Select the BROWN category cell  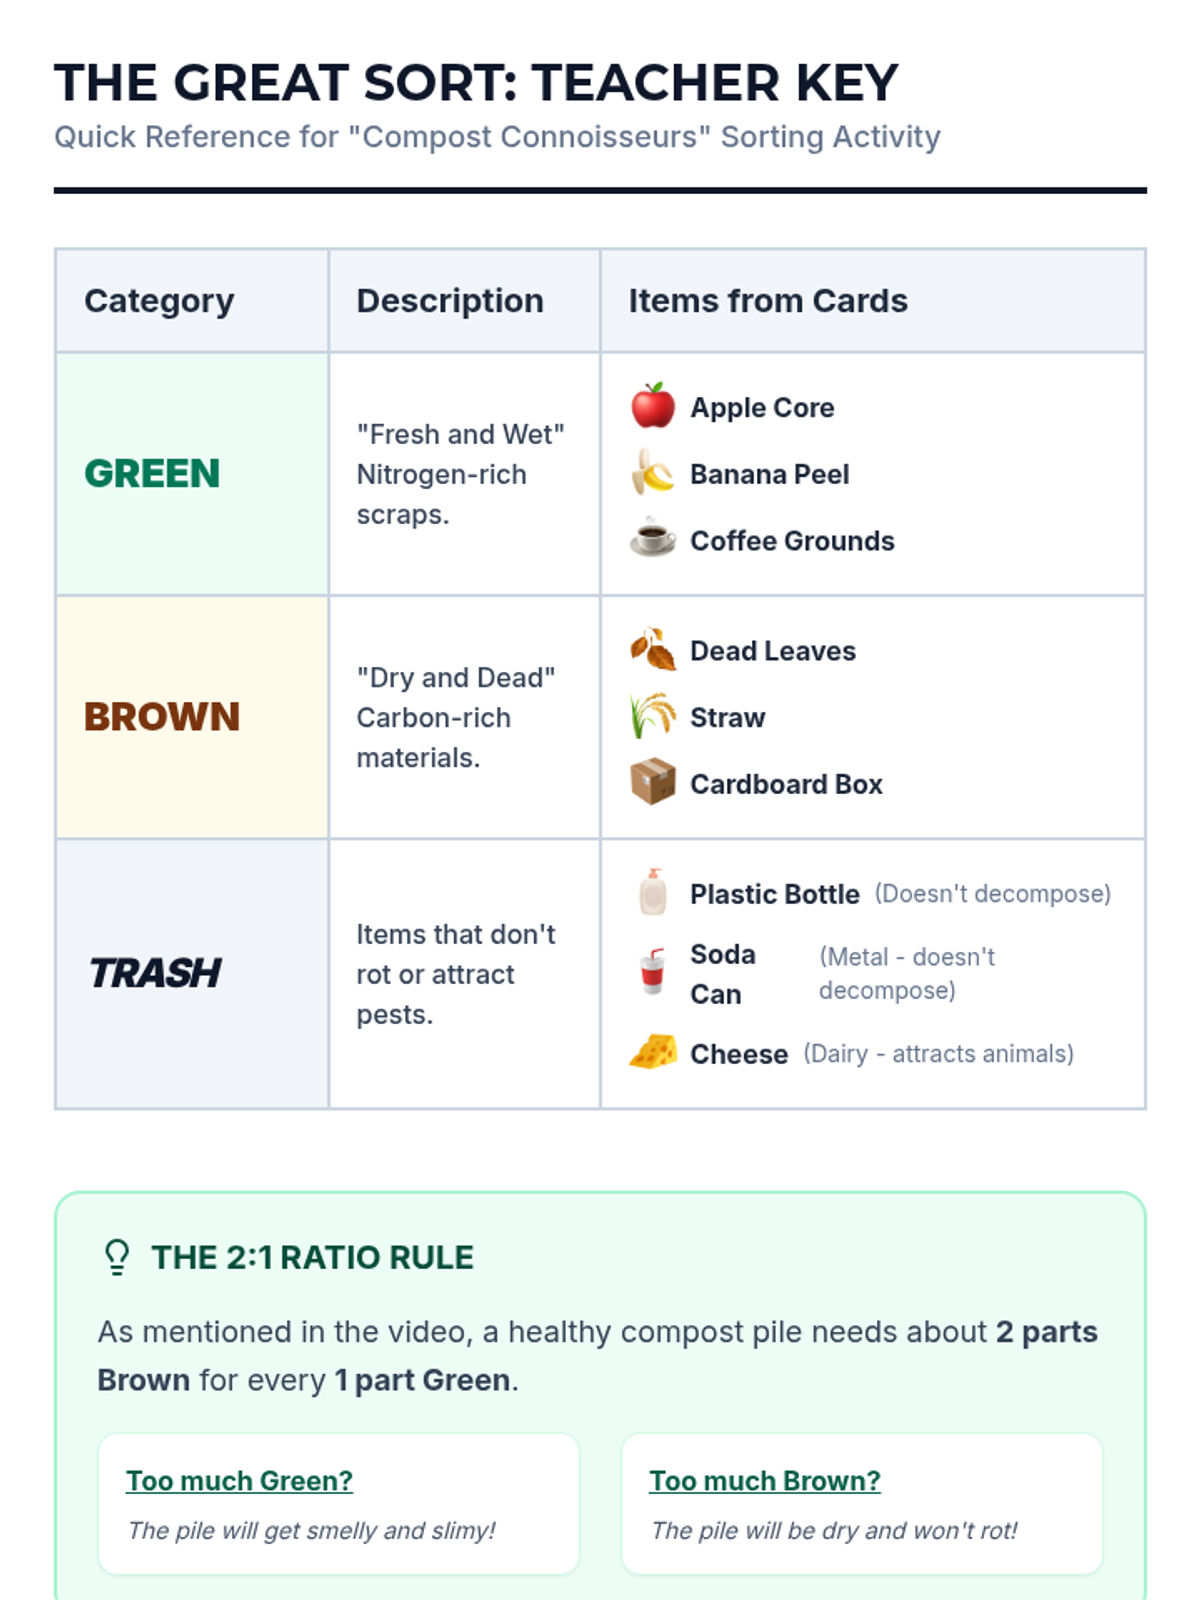pyautogui.click(x=192, y=717)
